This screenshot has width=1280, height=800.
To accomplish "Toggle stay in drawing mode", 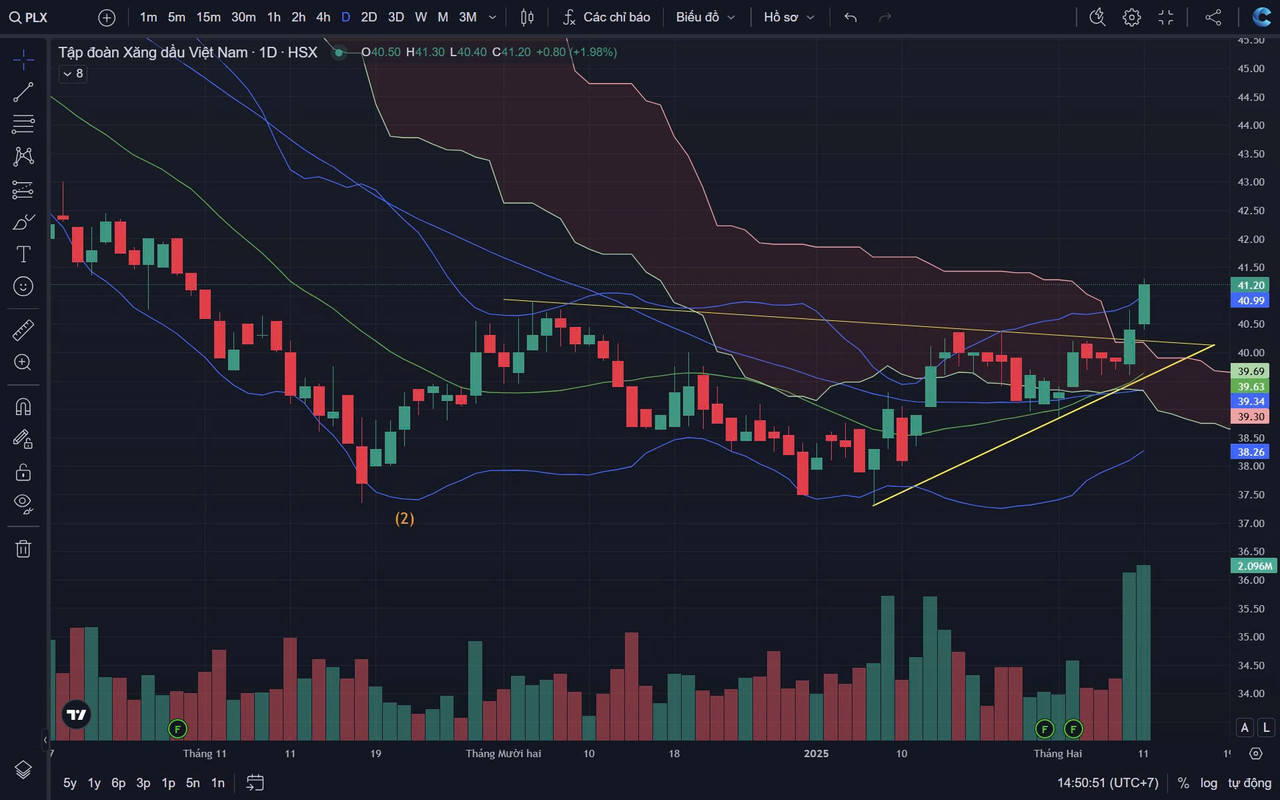I will tap(23, 438).
